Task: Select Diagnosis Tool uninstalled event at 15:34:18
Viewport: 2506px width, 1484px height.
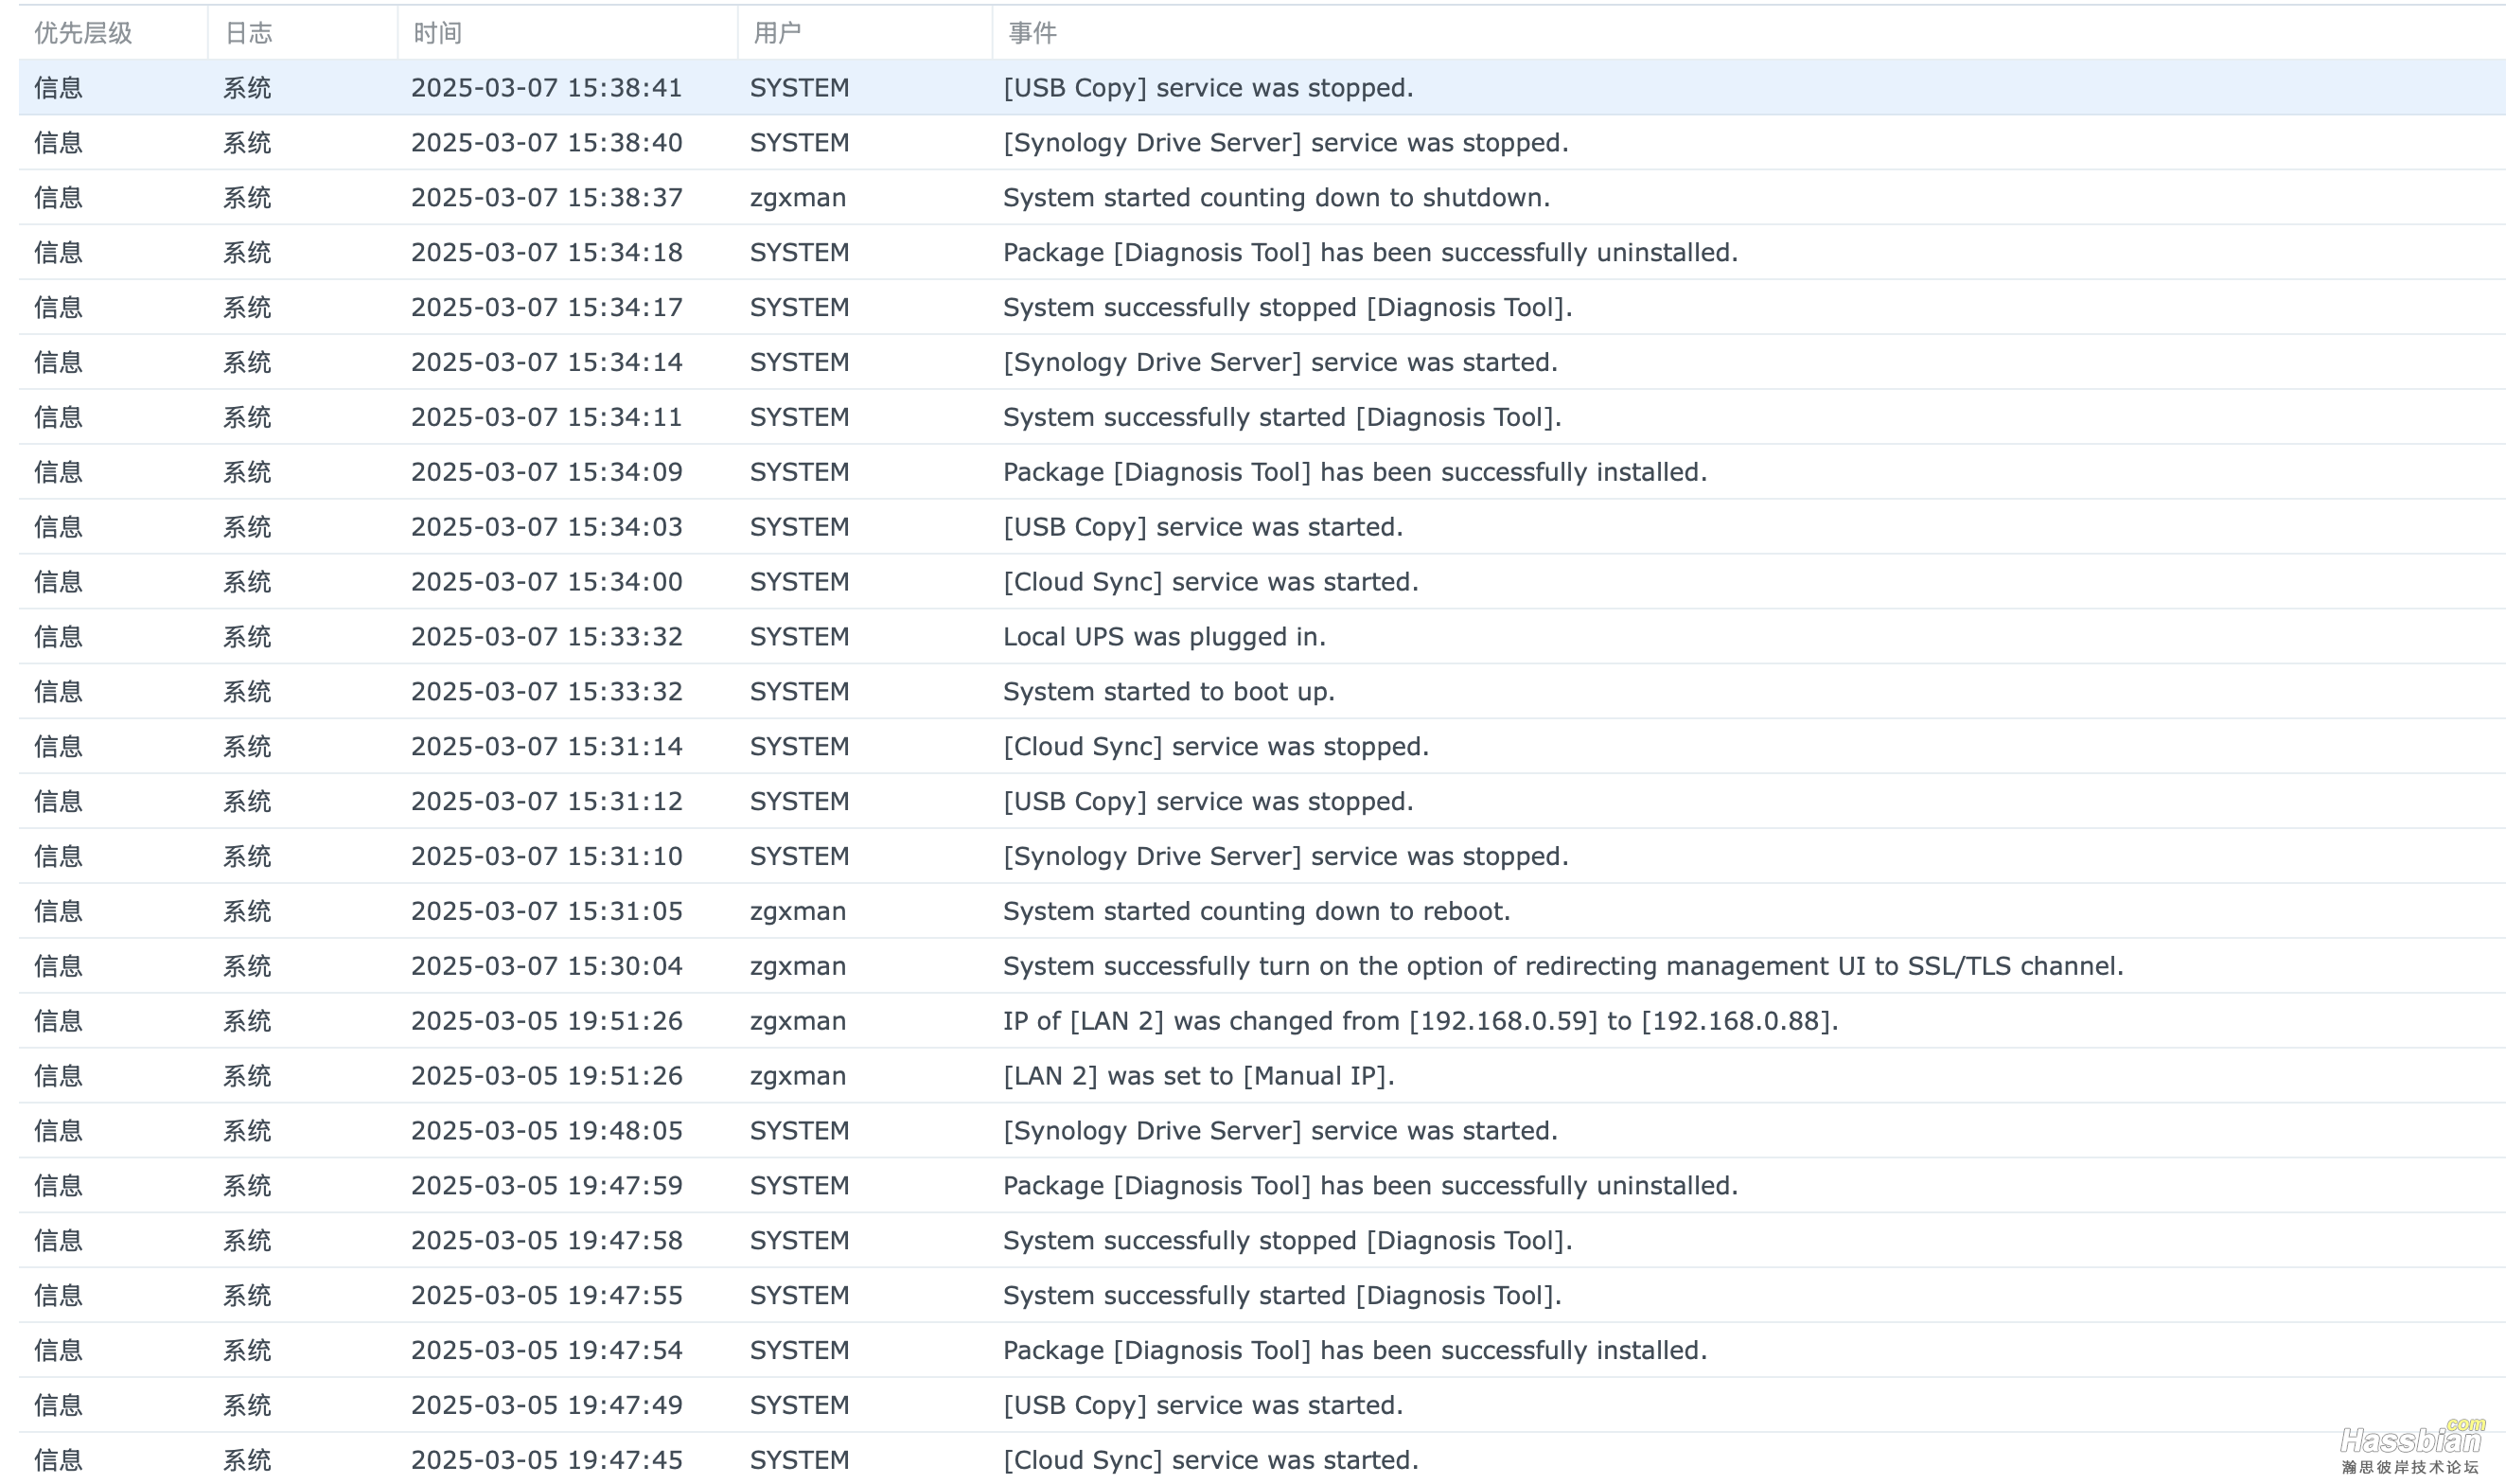Action: 1370,253
